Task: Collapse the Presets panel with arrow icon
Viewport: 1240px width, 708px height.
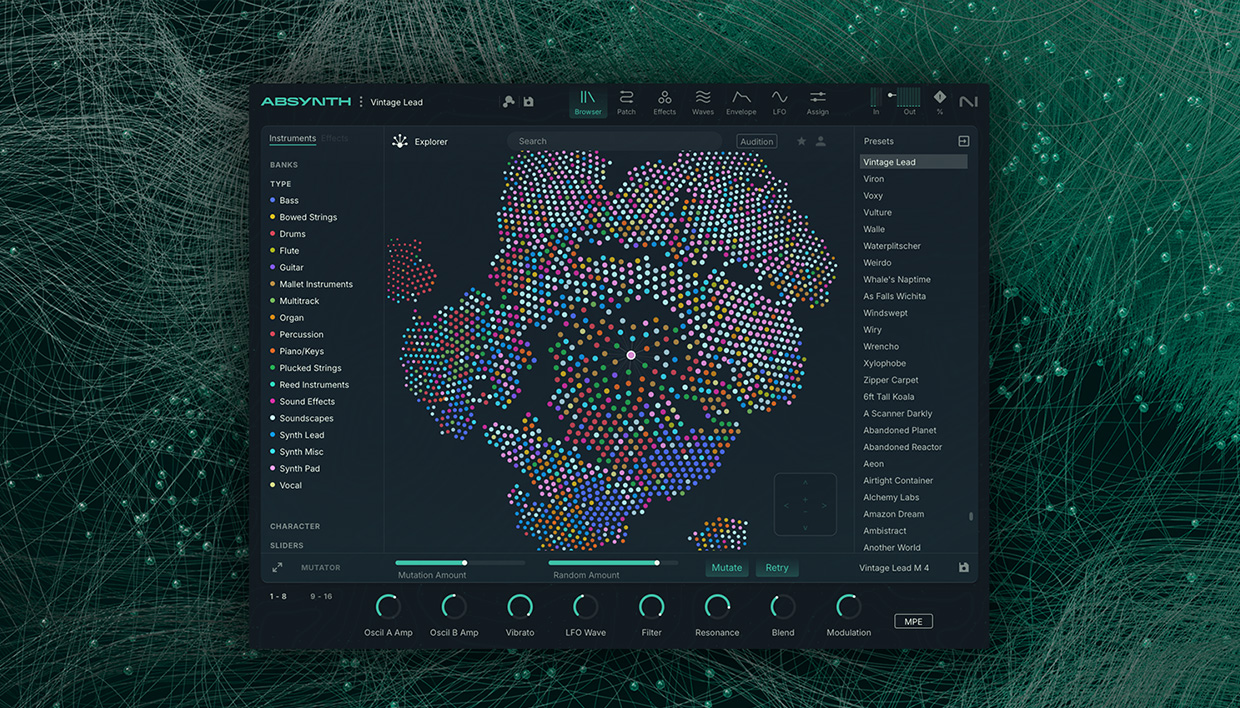Action: pyautogui.click(x=964, y=142)
